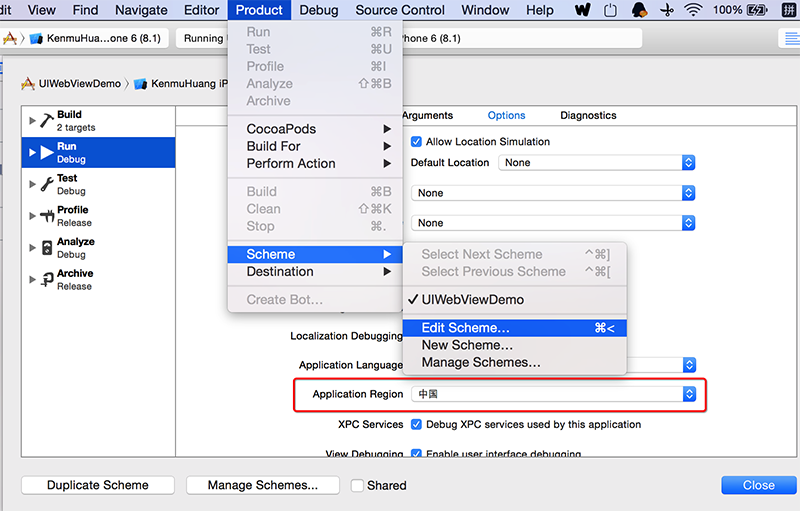
Task: Open the Source Control menu
Action: (400, 10)
